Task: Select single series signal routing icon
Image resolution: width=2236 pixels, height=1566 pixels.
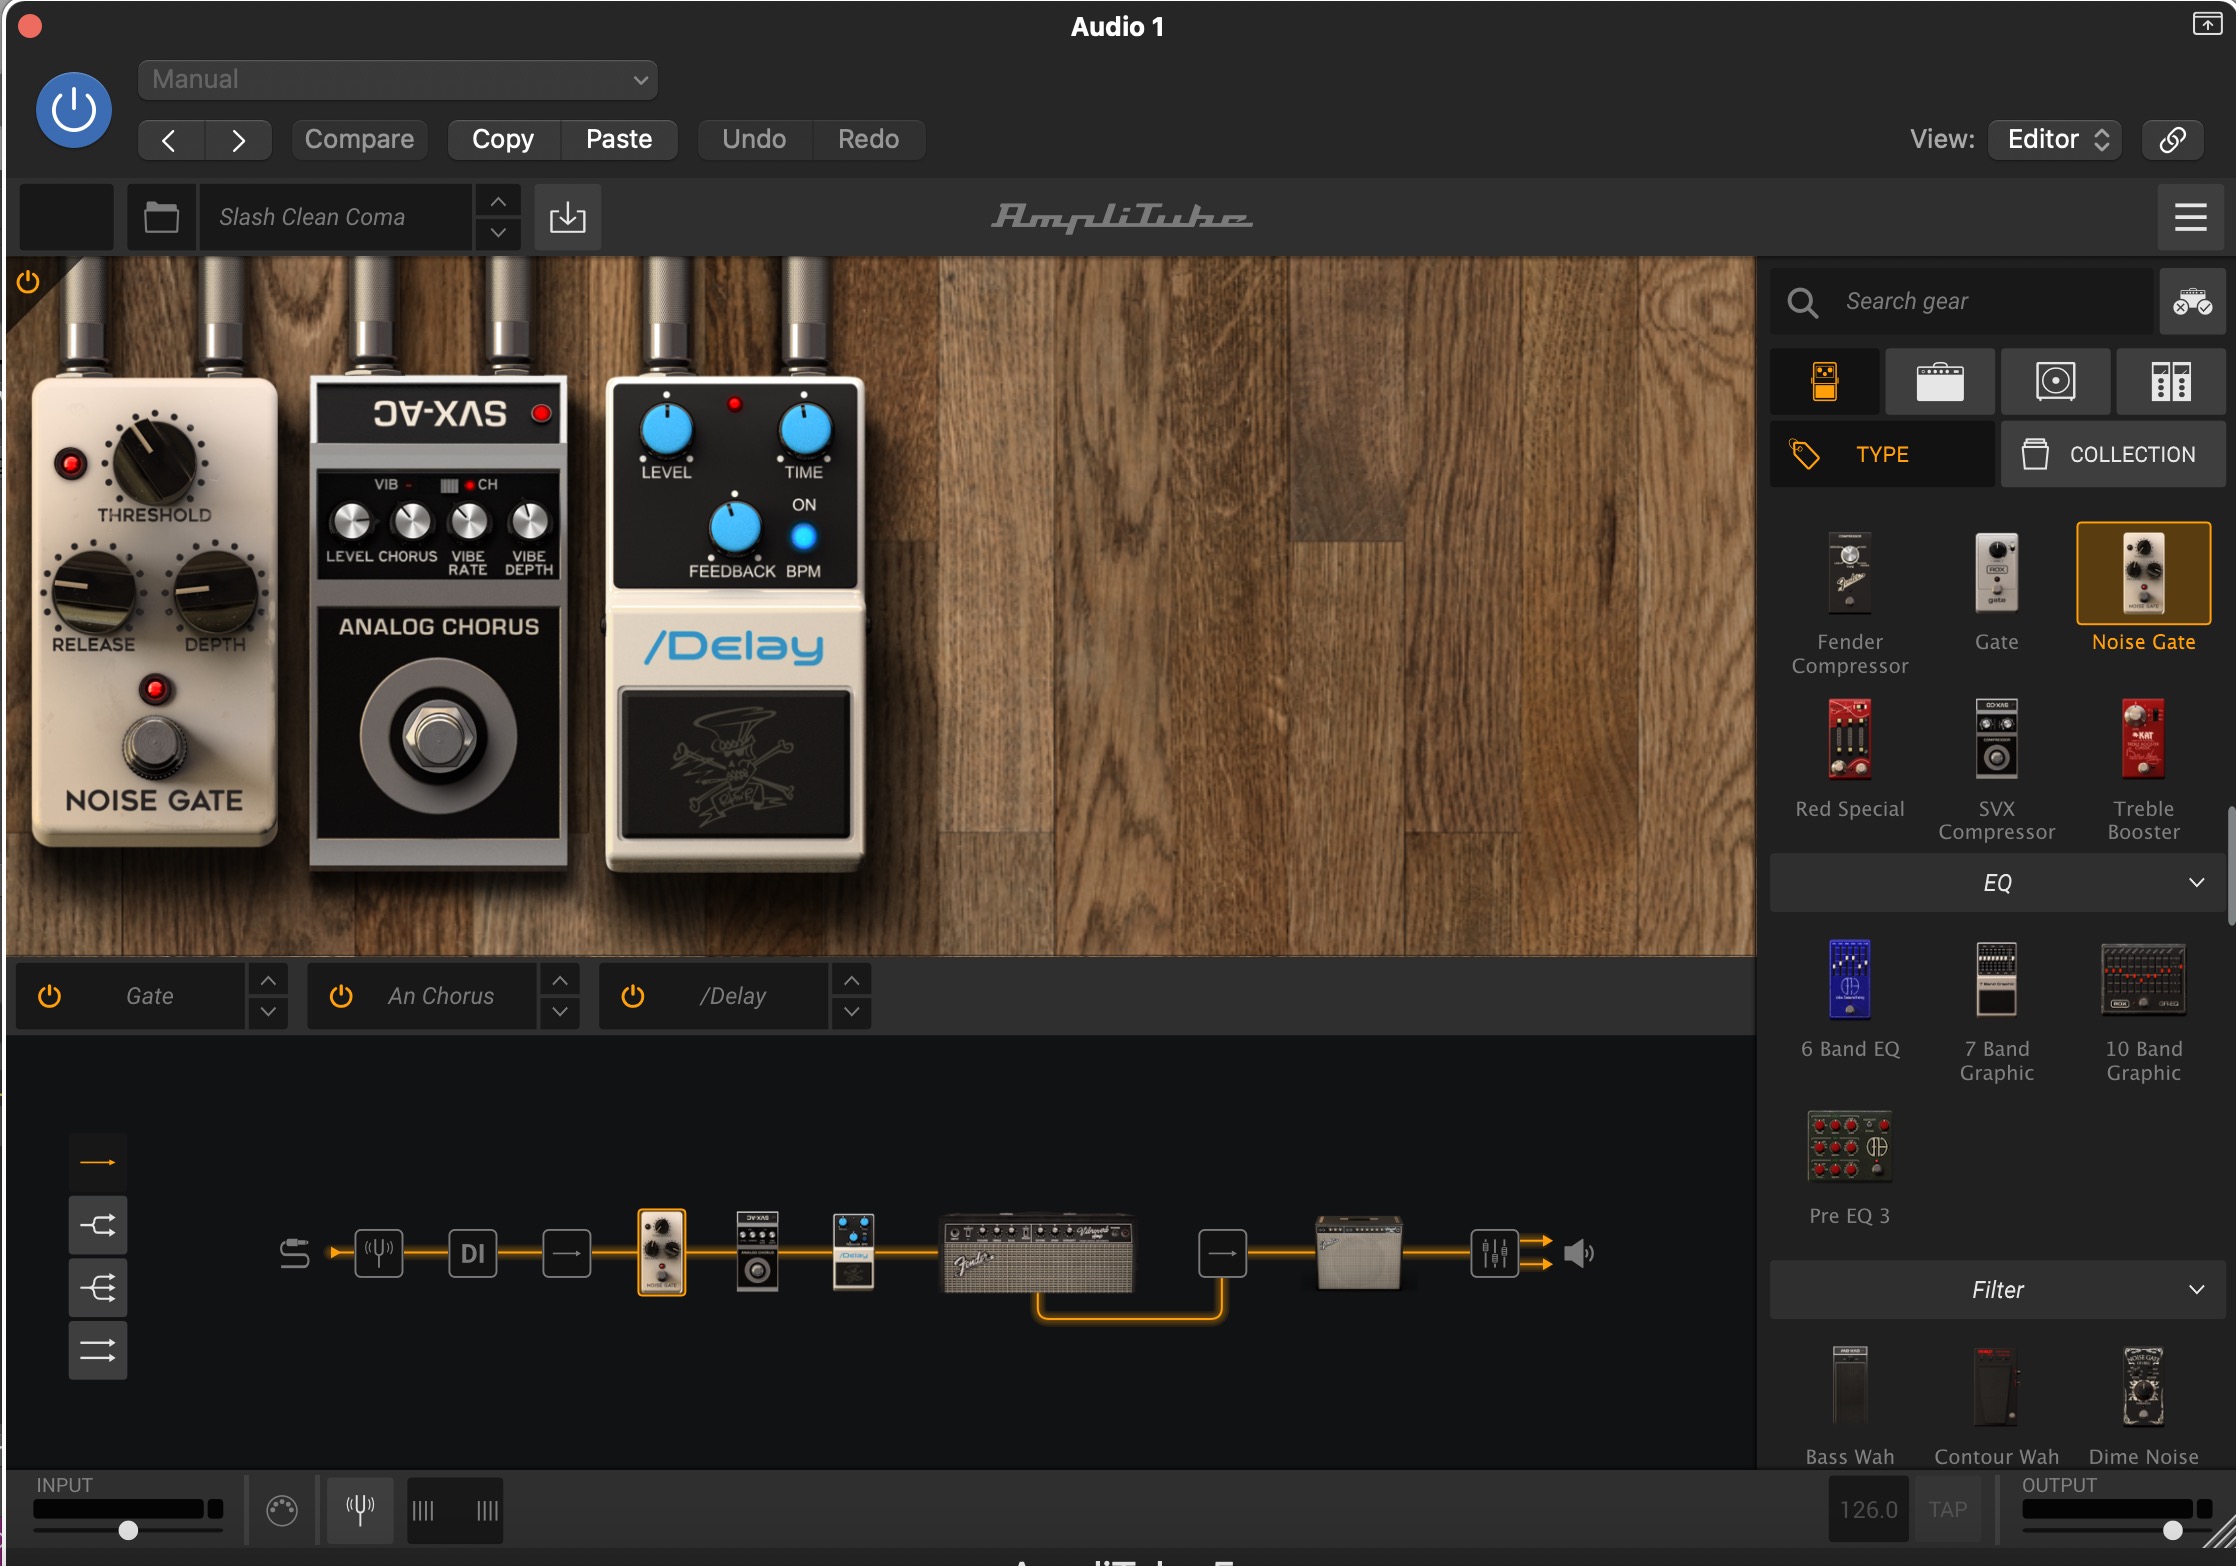Action: (x=98, y=1162)
